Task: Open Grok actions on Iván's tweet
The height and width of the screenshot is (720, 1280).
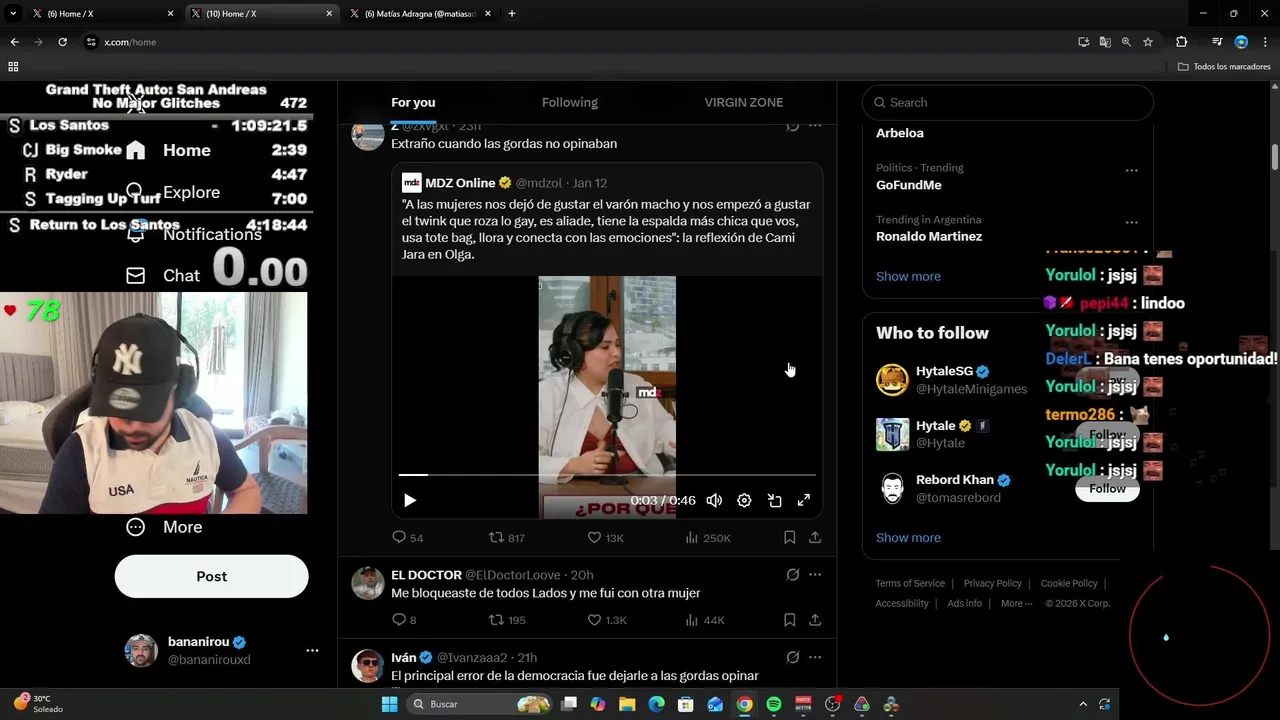Action: (x=792, y=657)
